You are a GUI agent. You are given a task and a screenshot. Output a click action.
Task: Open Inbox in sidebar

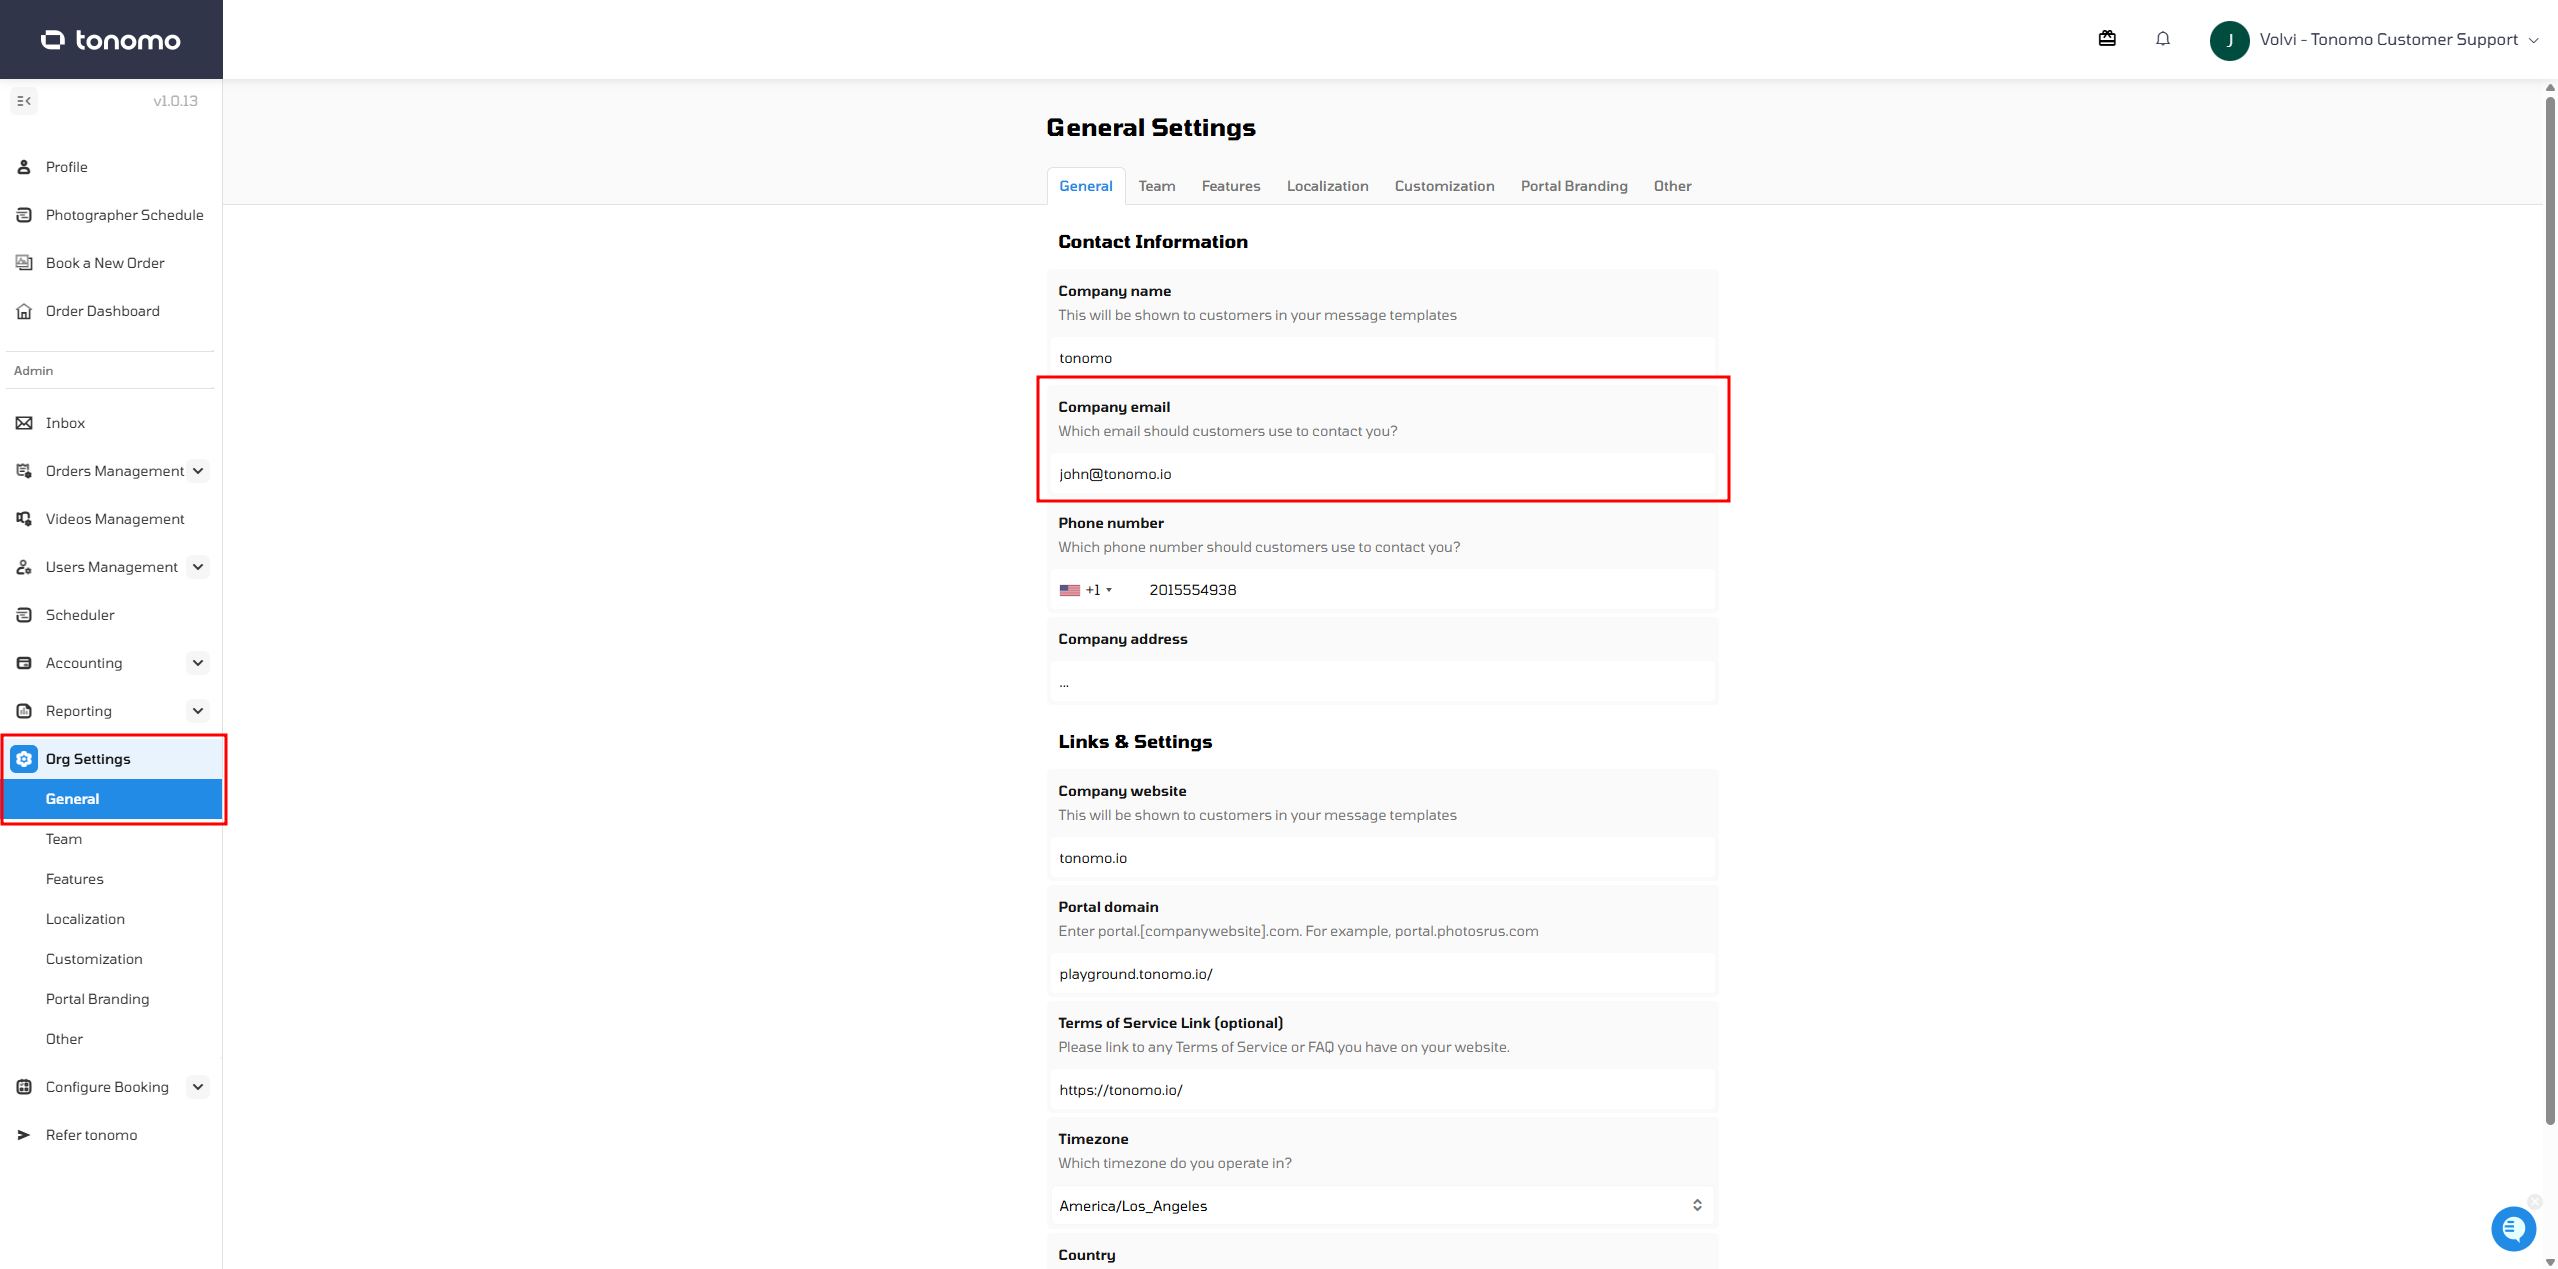[65, 423]
